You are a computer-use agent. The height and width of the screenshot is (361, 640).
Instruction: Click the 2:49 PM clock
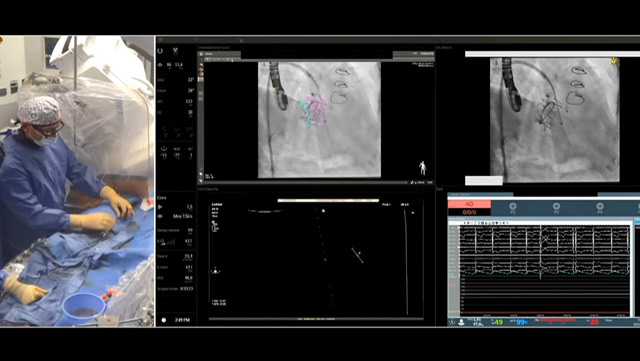point(182,320)
